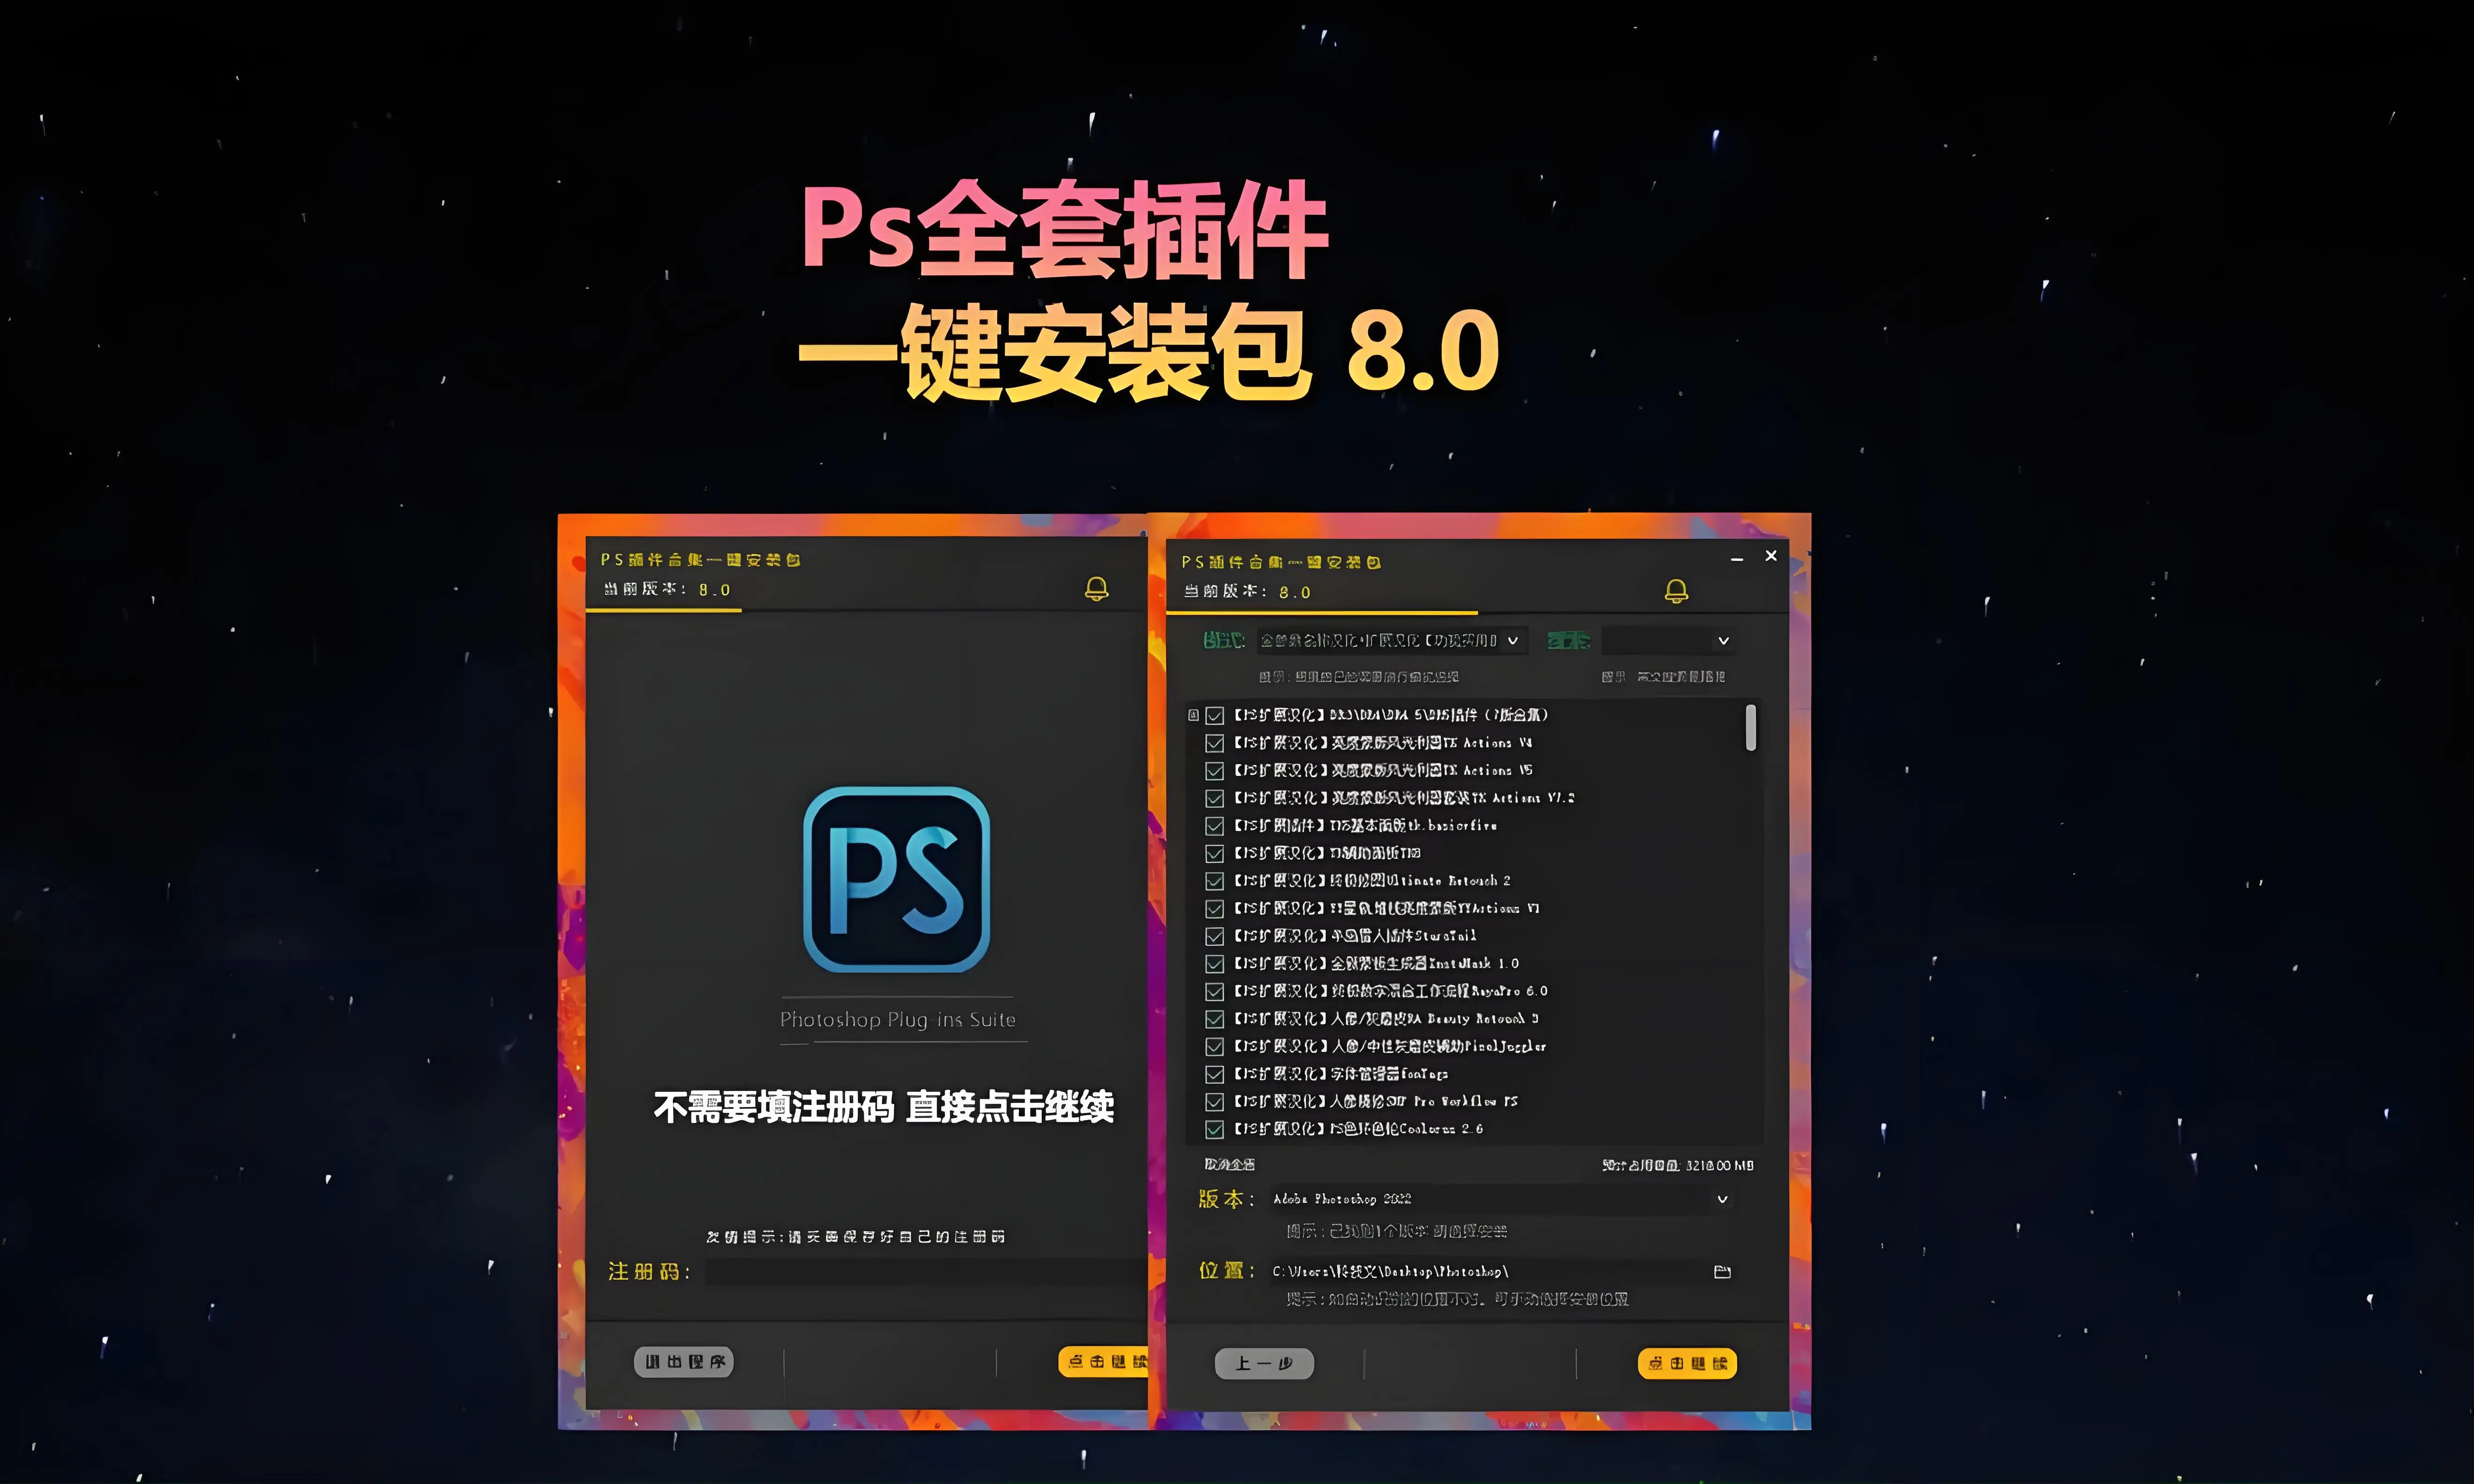Open the empty dropdown at top right of list

click(1669, 640)
